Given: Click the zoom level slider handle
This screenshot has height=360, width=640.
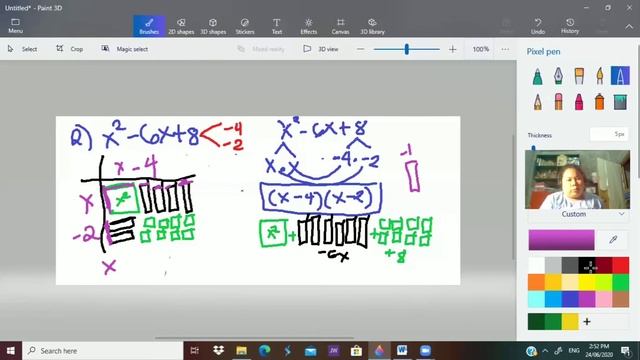Looking at the screenshot, I should point(407,49).
